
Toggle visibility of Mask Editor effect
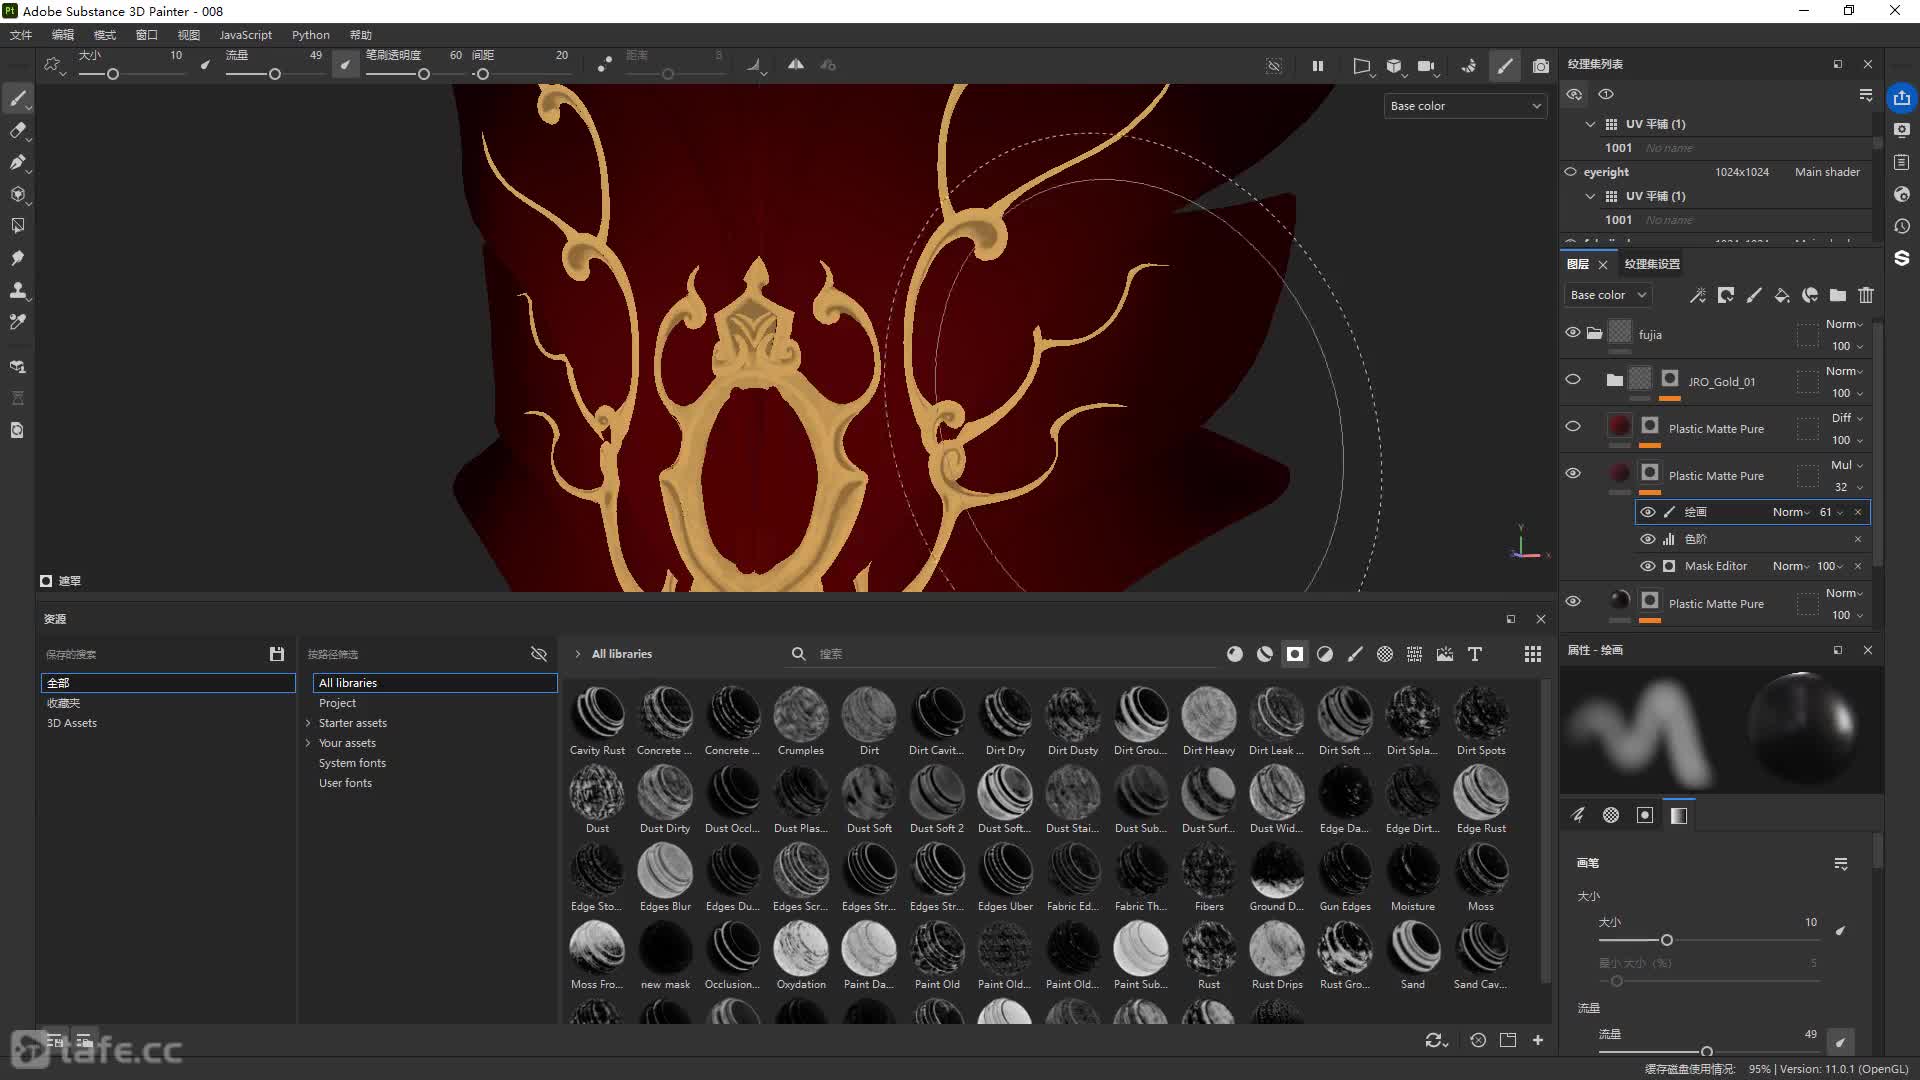click(1648, 566)
